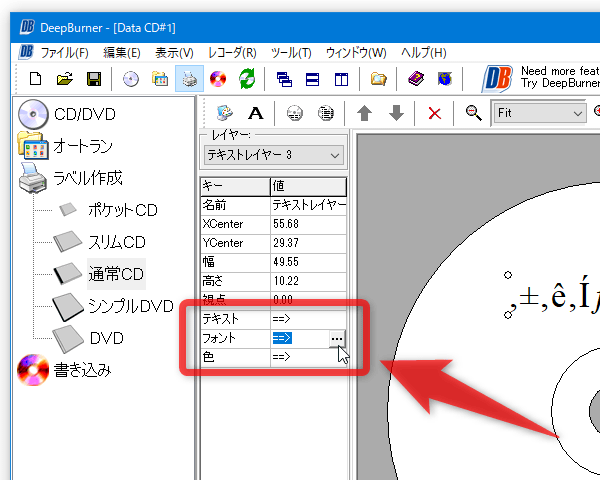Click the Save floppy disk icon
This screenshot has height=480, width=600.
point(94,79)
